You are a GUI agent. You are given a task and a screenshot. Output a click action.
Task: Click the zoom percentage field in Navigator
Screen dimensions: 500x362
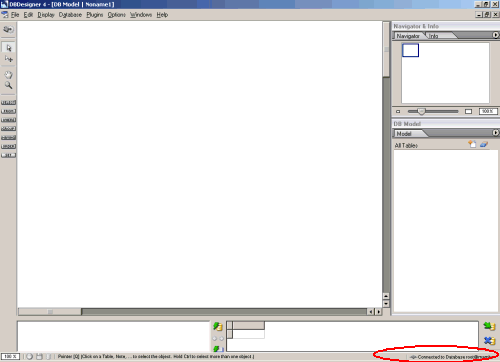488,111
